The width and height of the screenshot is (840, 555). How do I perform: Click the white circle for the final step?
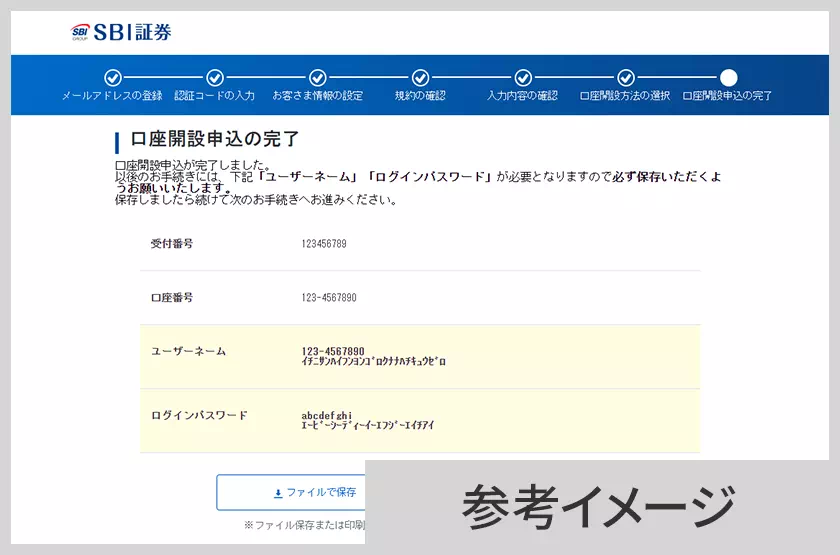coord(728,78)
